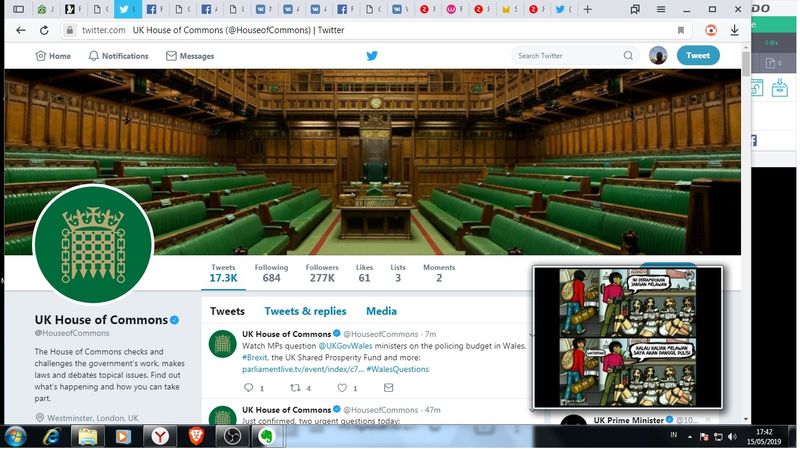Click the address bar URL field

coord(378,30)
